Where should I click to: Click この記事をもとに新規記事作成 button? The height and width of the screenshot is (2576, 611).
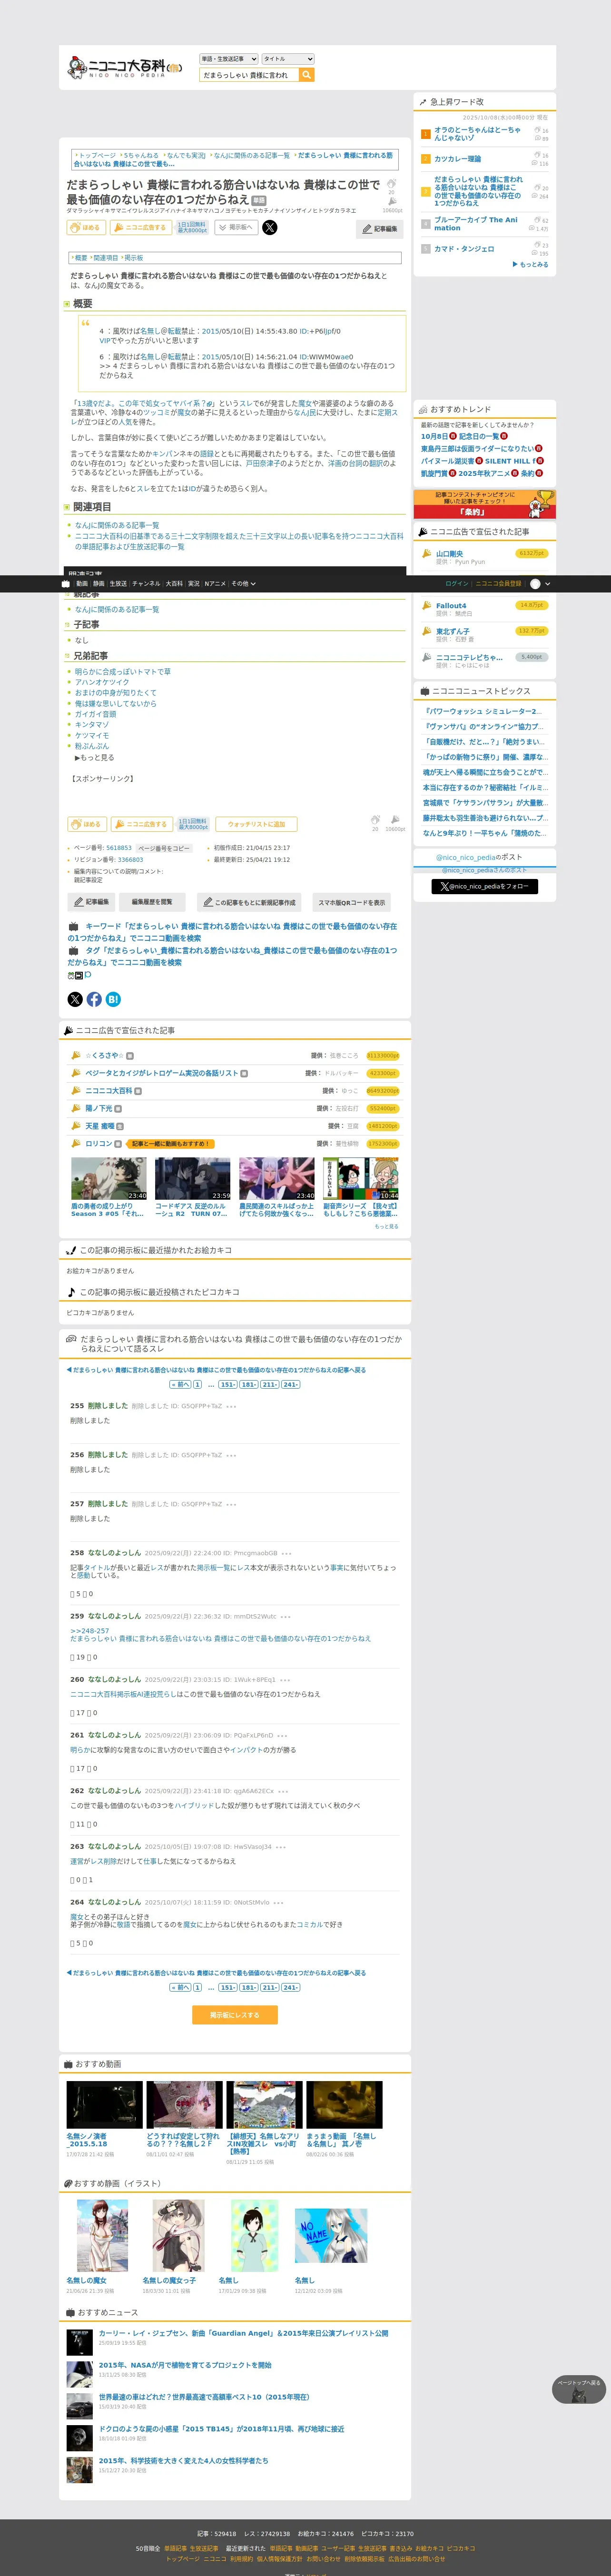coord(250,902)
